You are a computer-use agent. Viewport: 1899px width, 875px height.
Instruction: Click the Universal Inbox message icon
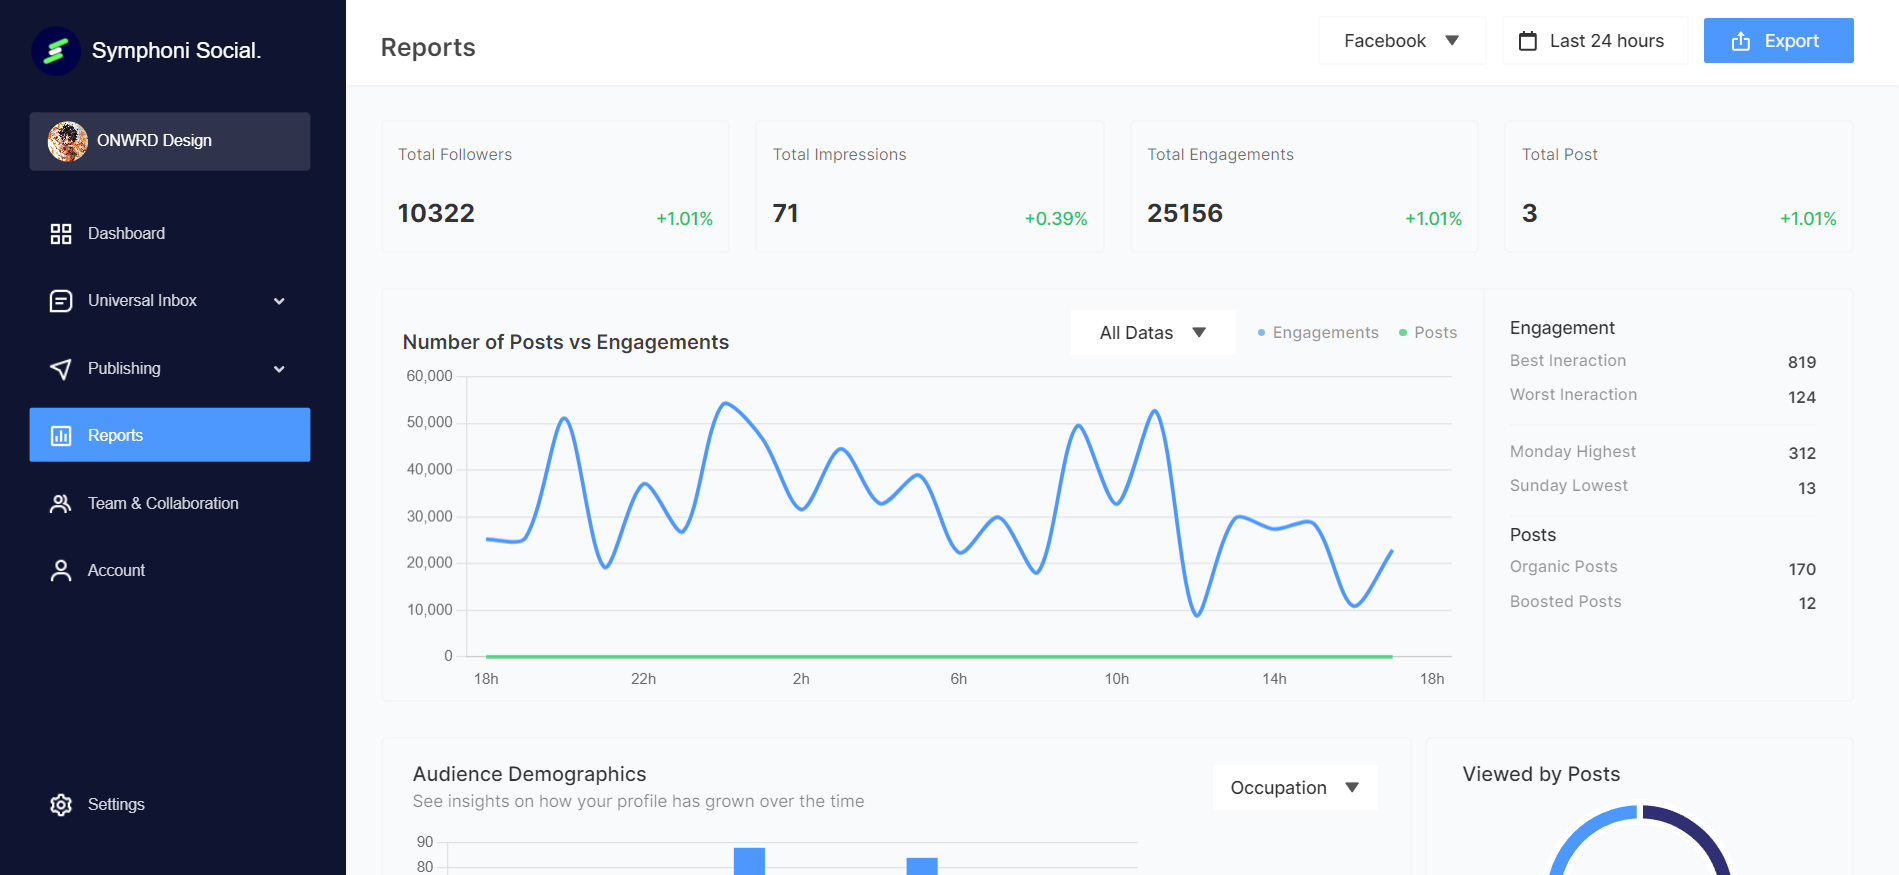61,301
